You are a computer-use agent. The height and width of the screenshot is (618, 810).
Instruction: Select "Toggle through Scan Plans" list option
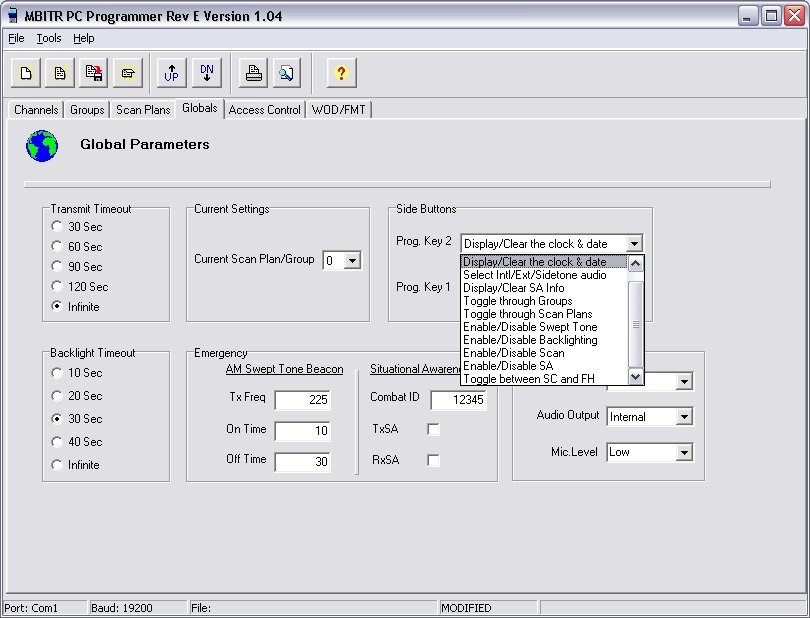coord(527,314)
